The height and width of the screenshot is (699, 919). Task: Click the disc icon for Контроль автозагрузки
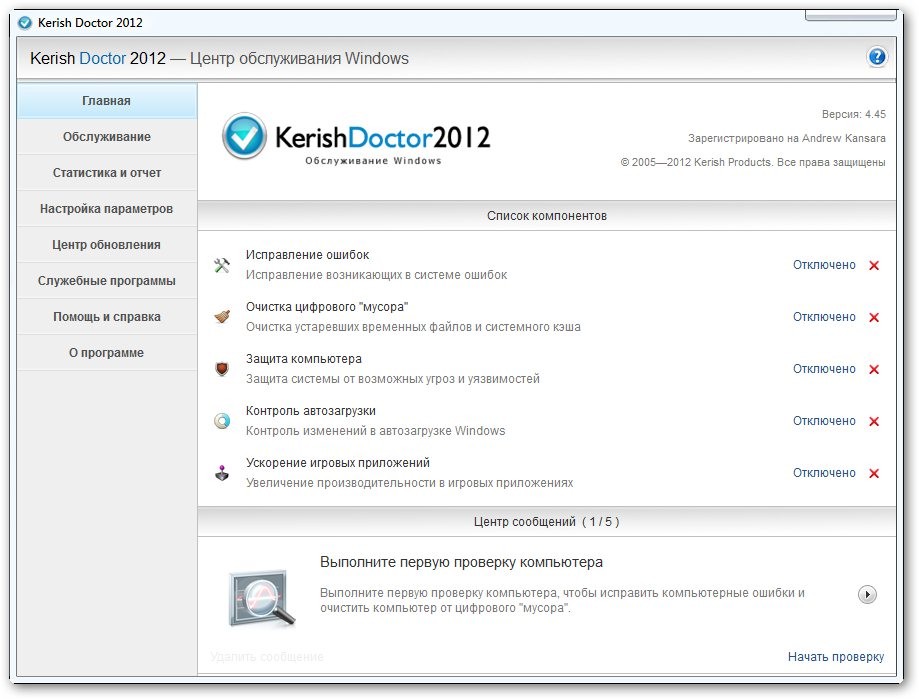222,421
